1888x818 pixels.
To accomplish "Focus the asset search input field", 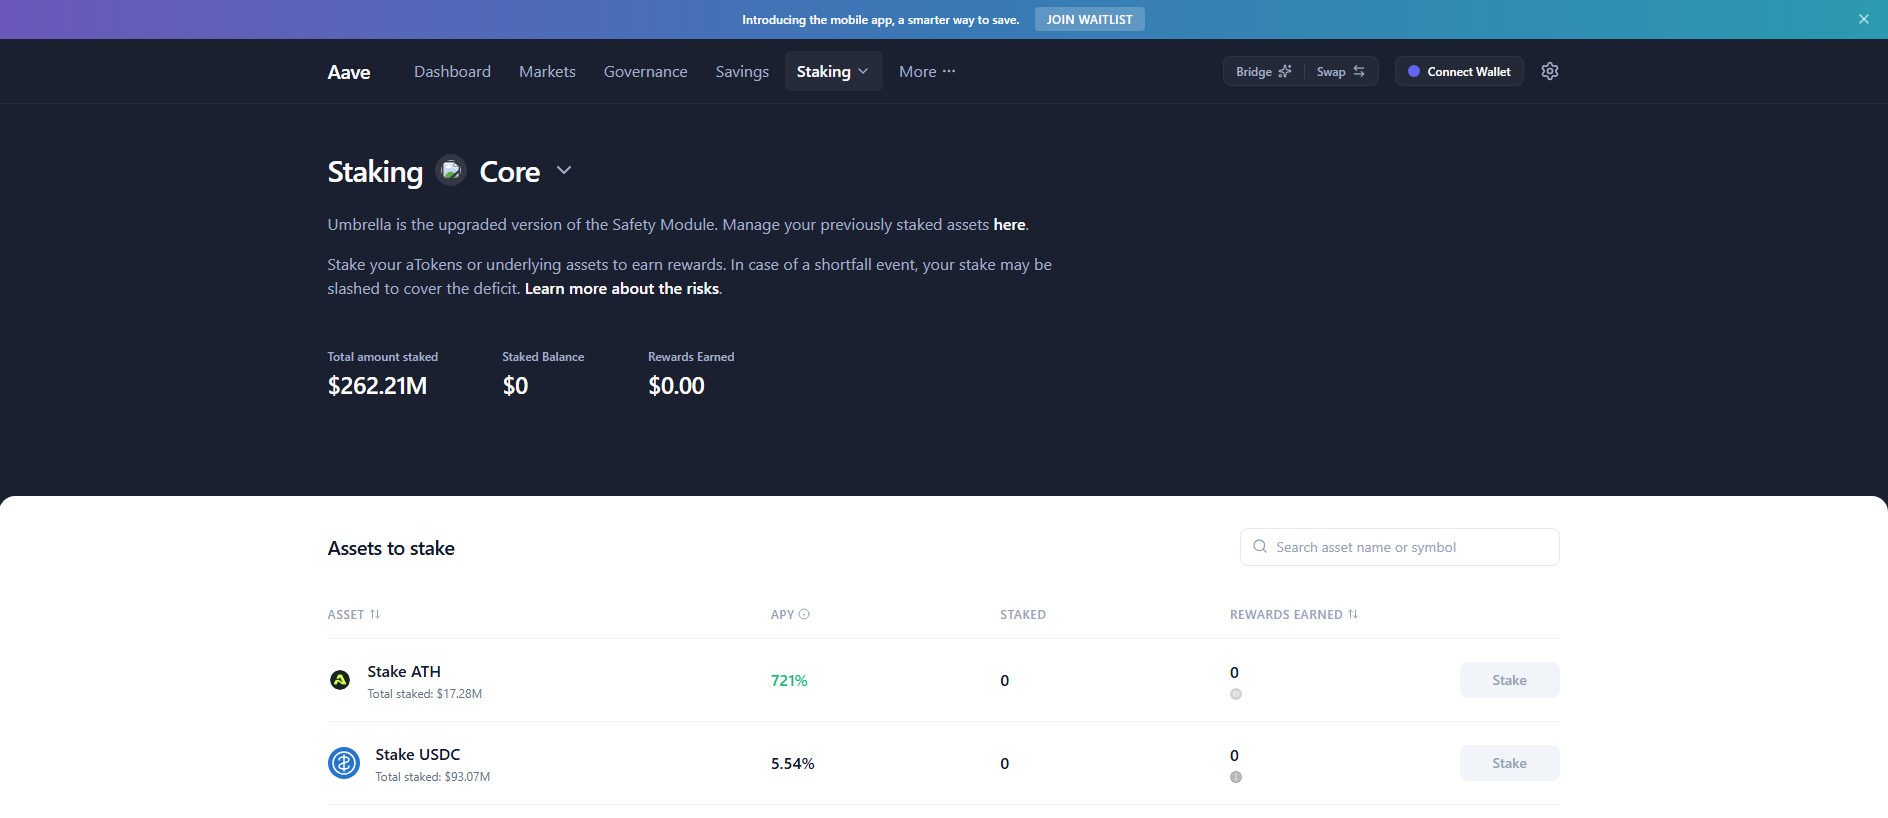I will (x=1399, y=547).
